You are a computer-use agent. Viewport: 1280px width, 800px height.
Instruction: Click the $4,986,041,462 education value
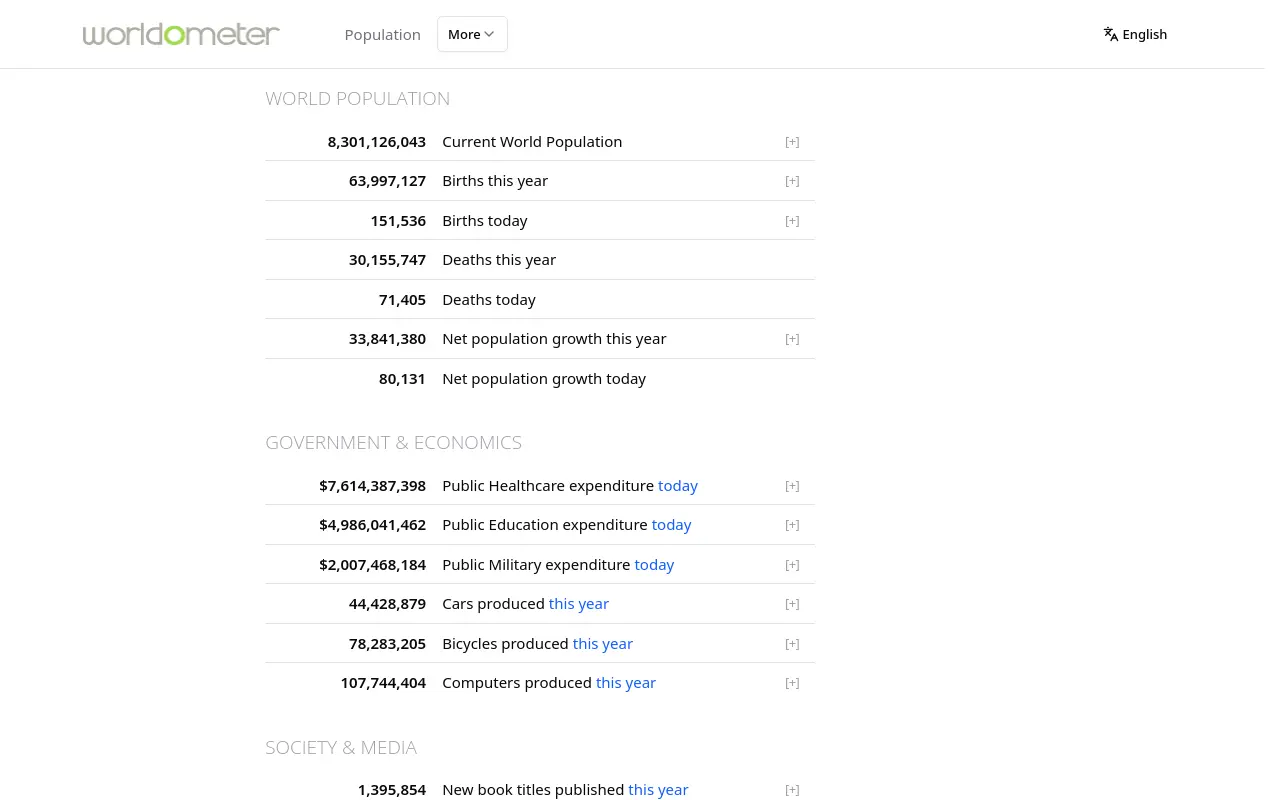coord(373,525)
